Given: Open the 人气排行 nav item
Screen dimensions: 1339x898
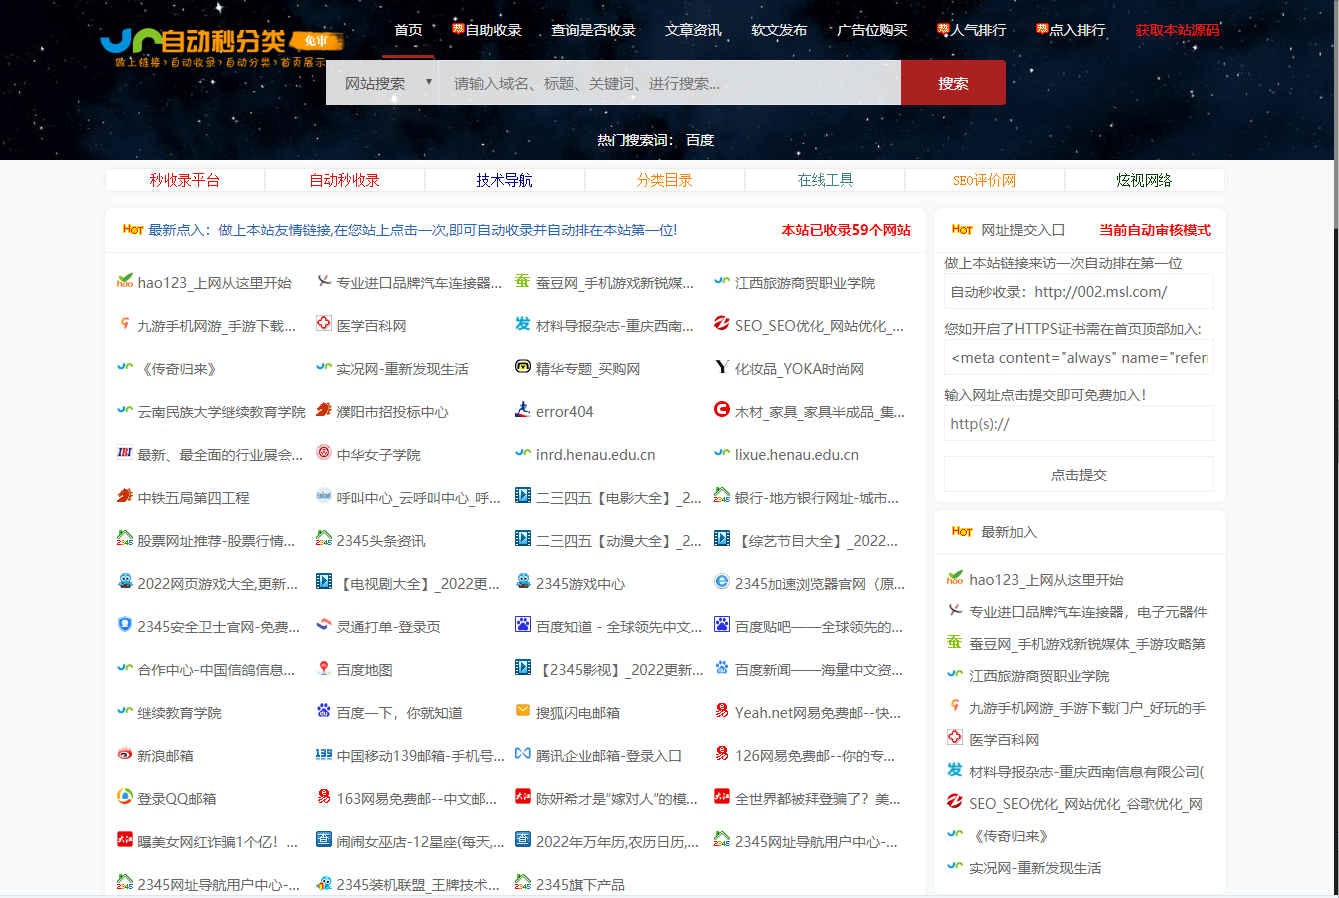Looking at the screenshot, I should (x=972, y=30).
